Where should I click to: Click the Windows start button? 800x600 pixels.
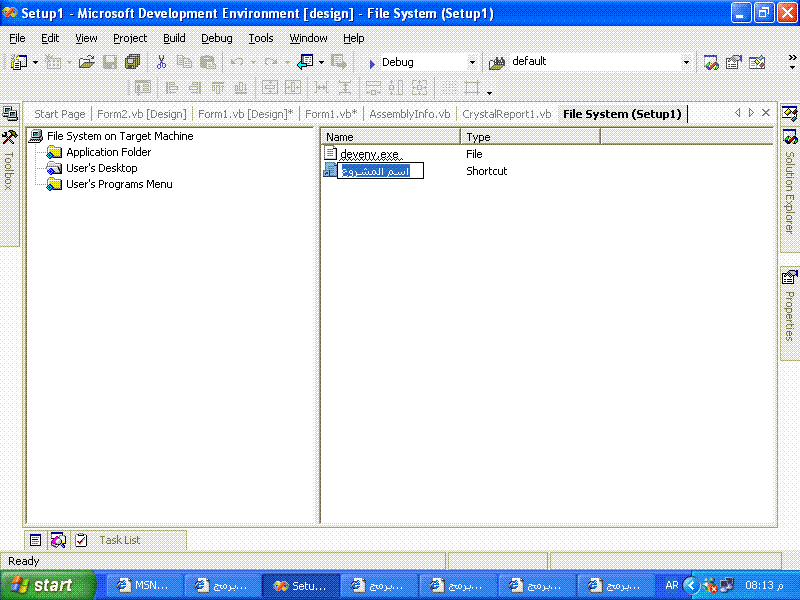pyautogui.click(x=48, y=585)
